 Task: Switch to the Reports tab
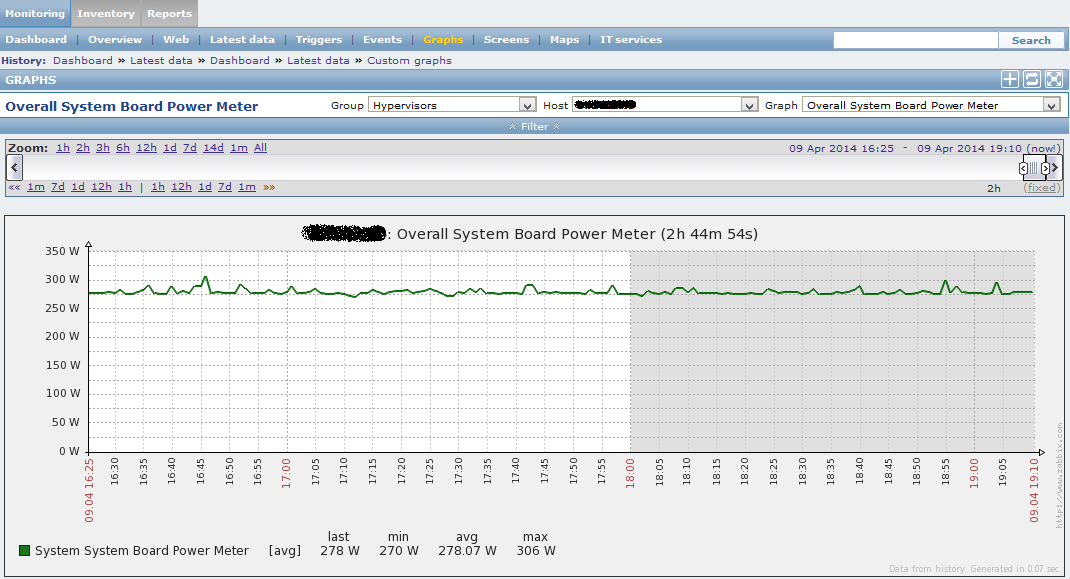[169, 14]
